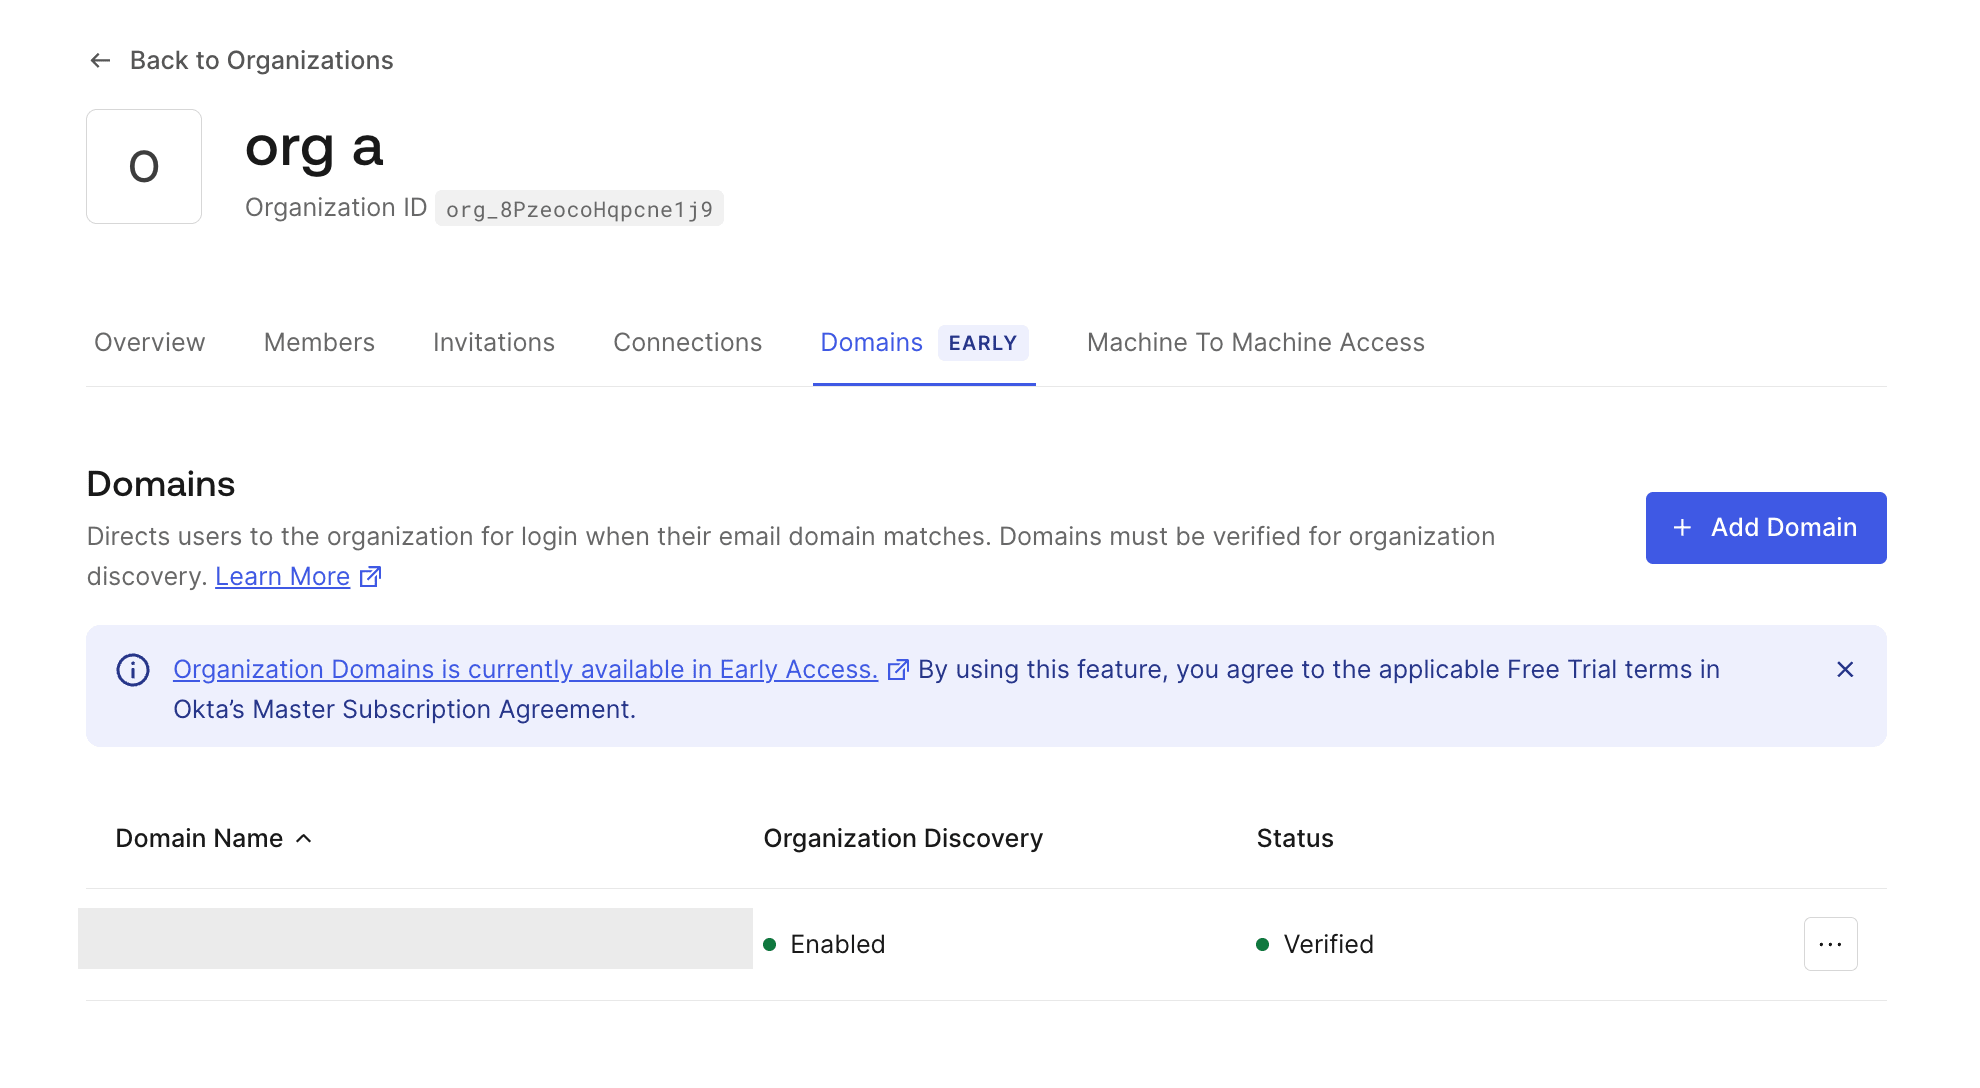Open the Machine To Machine Access tab
Screen dimensions: 1980x1088
pyautogui.click(x=1255, y=342)
